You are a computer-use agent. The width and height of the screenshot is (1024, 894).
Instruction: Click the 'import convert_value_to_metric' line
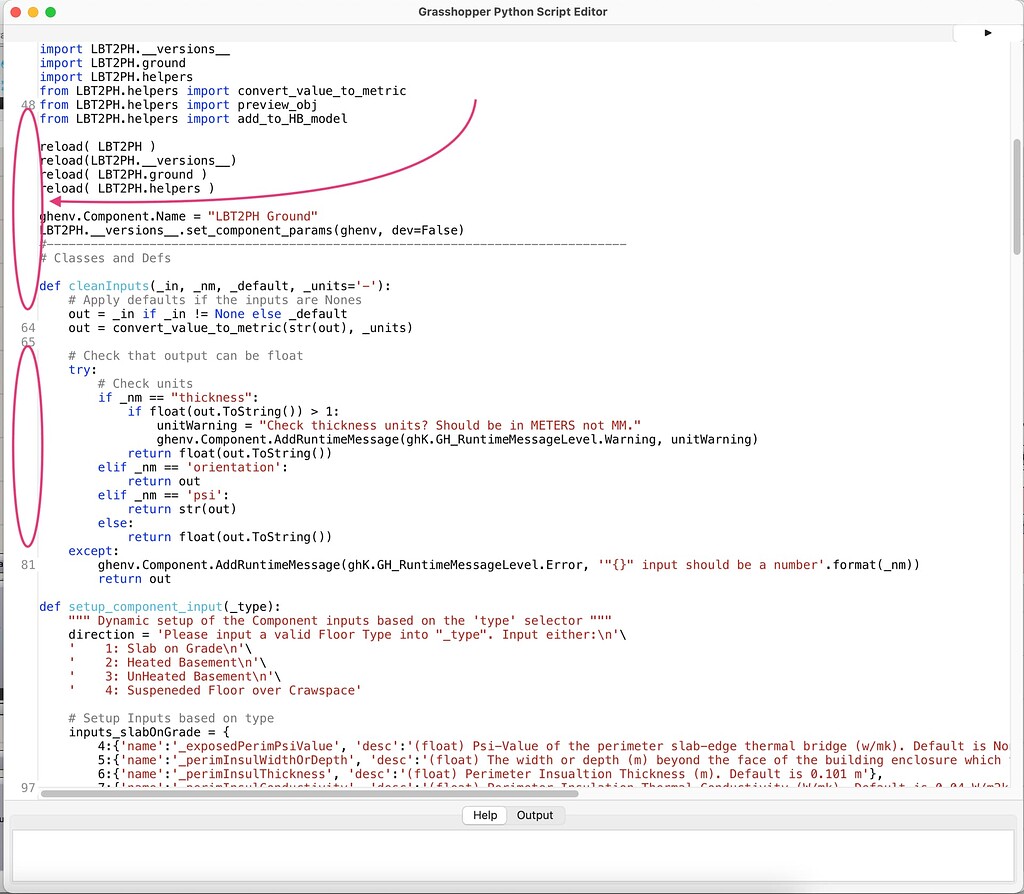pos(223,91)
